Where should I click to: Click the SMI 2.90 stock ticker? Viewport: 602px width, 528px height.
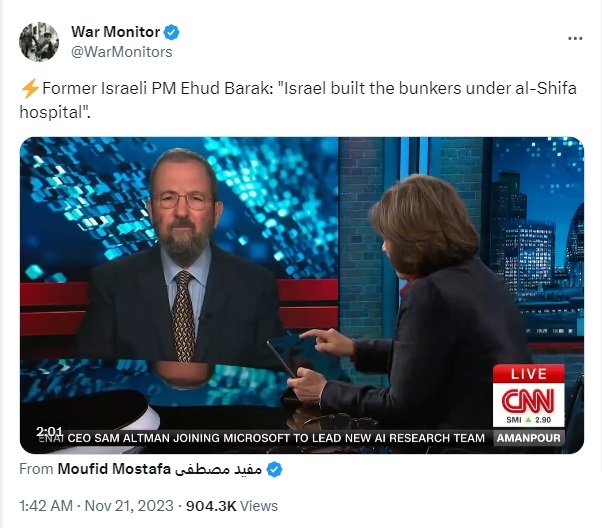(529, 420)
